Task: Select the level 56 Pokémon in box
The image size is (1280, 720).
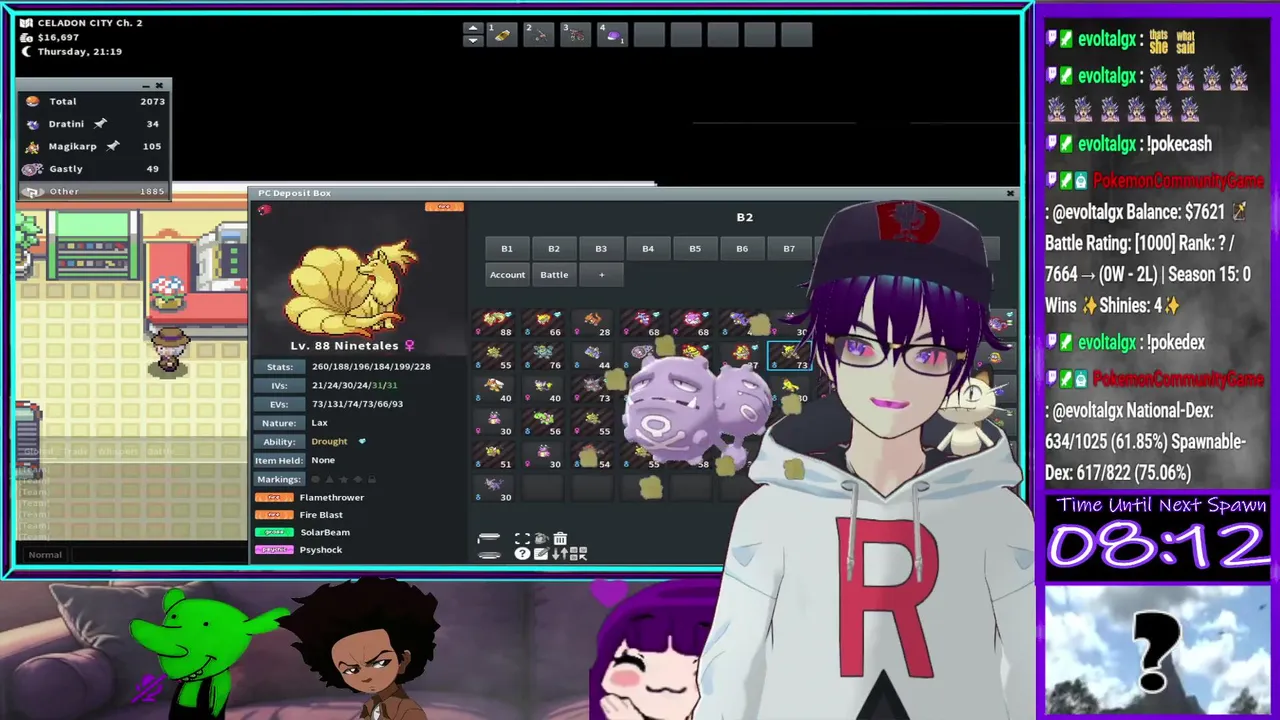Action: click(x=545, y=423)
